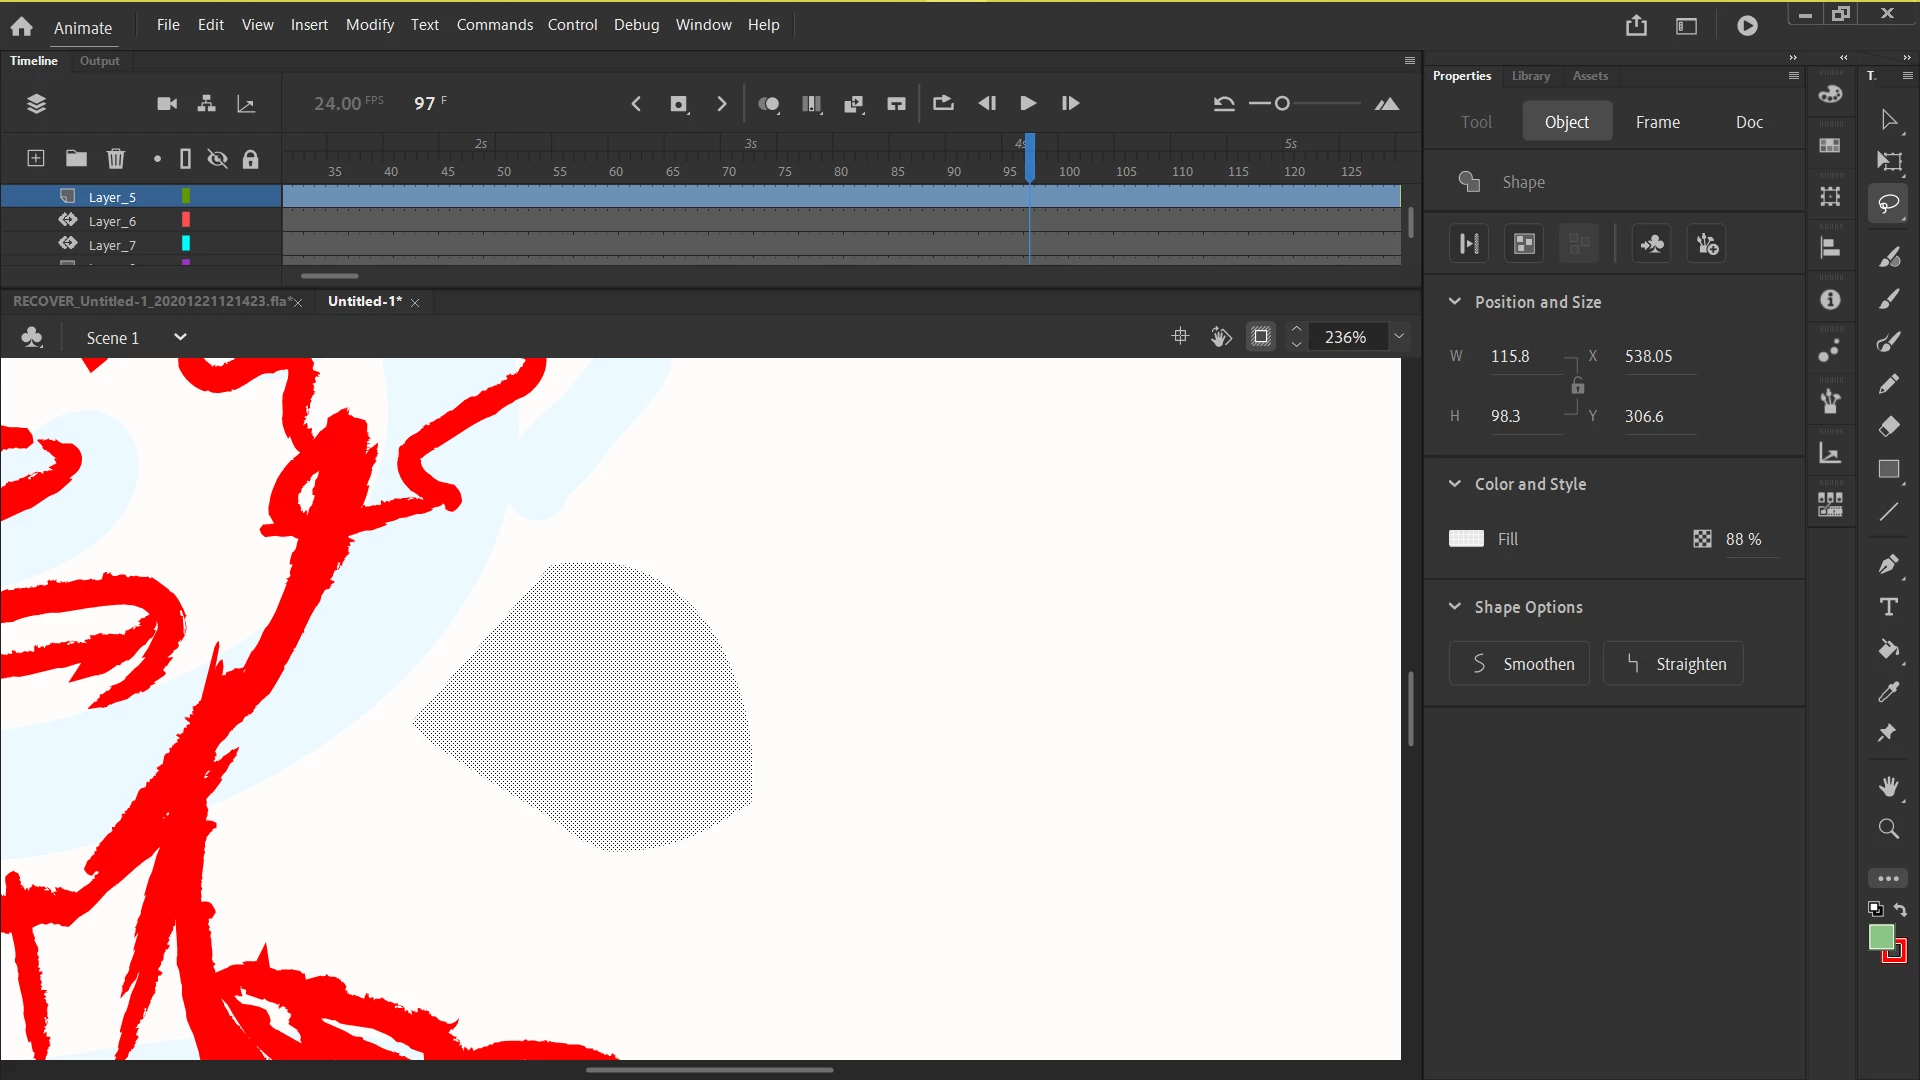Open the Modify menu

(370, 25)
